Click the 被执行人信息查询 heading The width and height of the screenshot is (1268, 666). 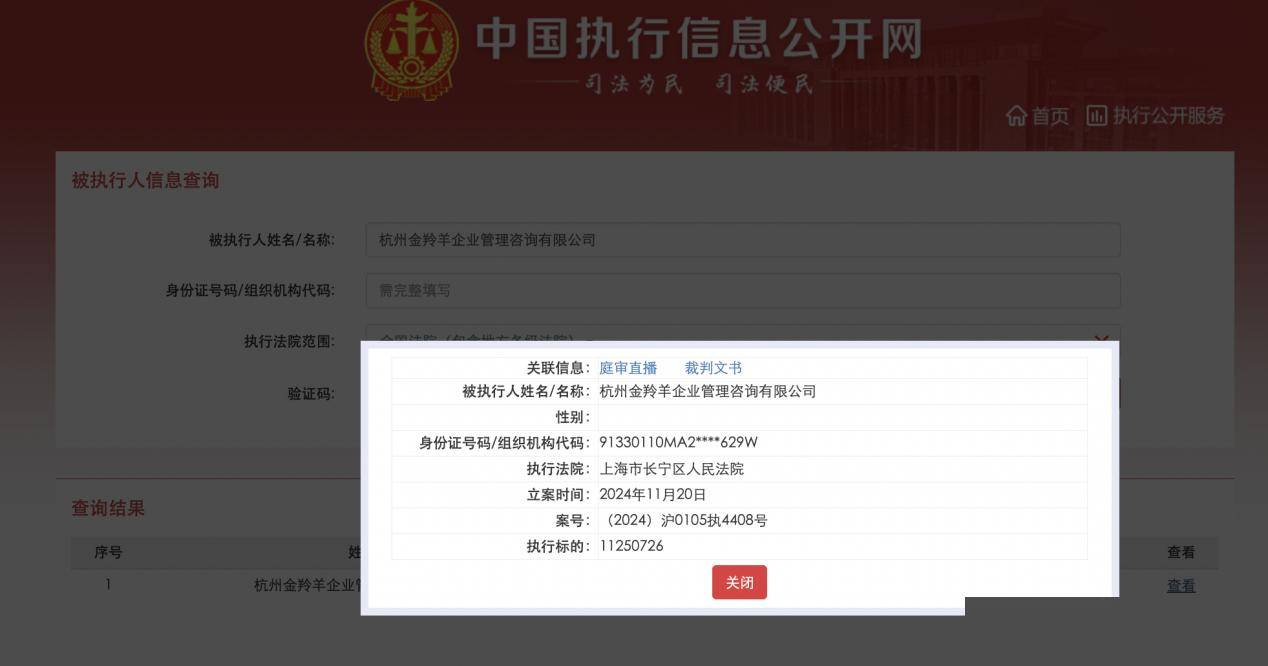point(145,180)
